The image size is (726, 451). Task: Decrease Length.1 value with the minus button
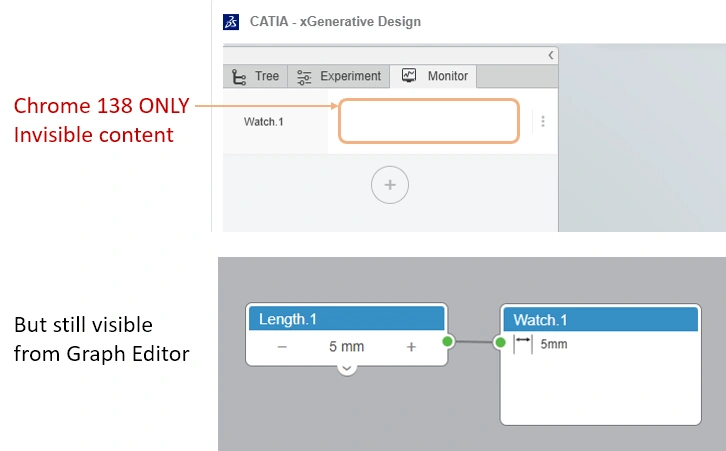[x=282, y=347]
